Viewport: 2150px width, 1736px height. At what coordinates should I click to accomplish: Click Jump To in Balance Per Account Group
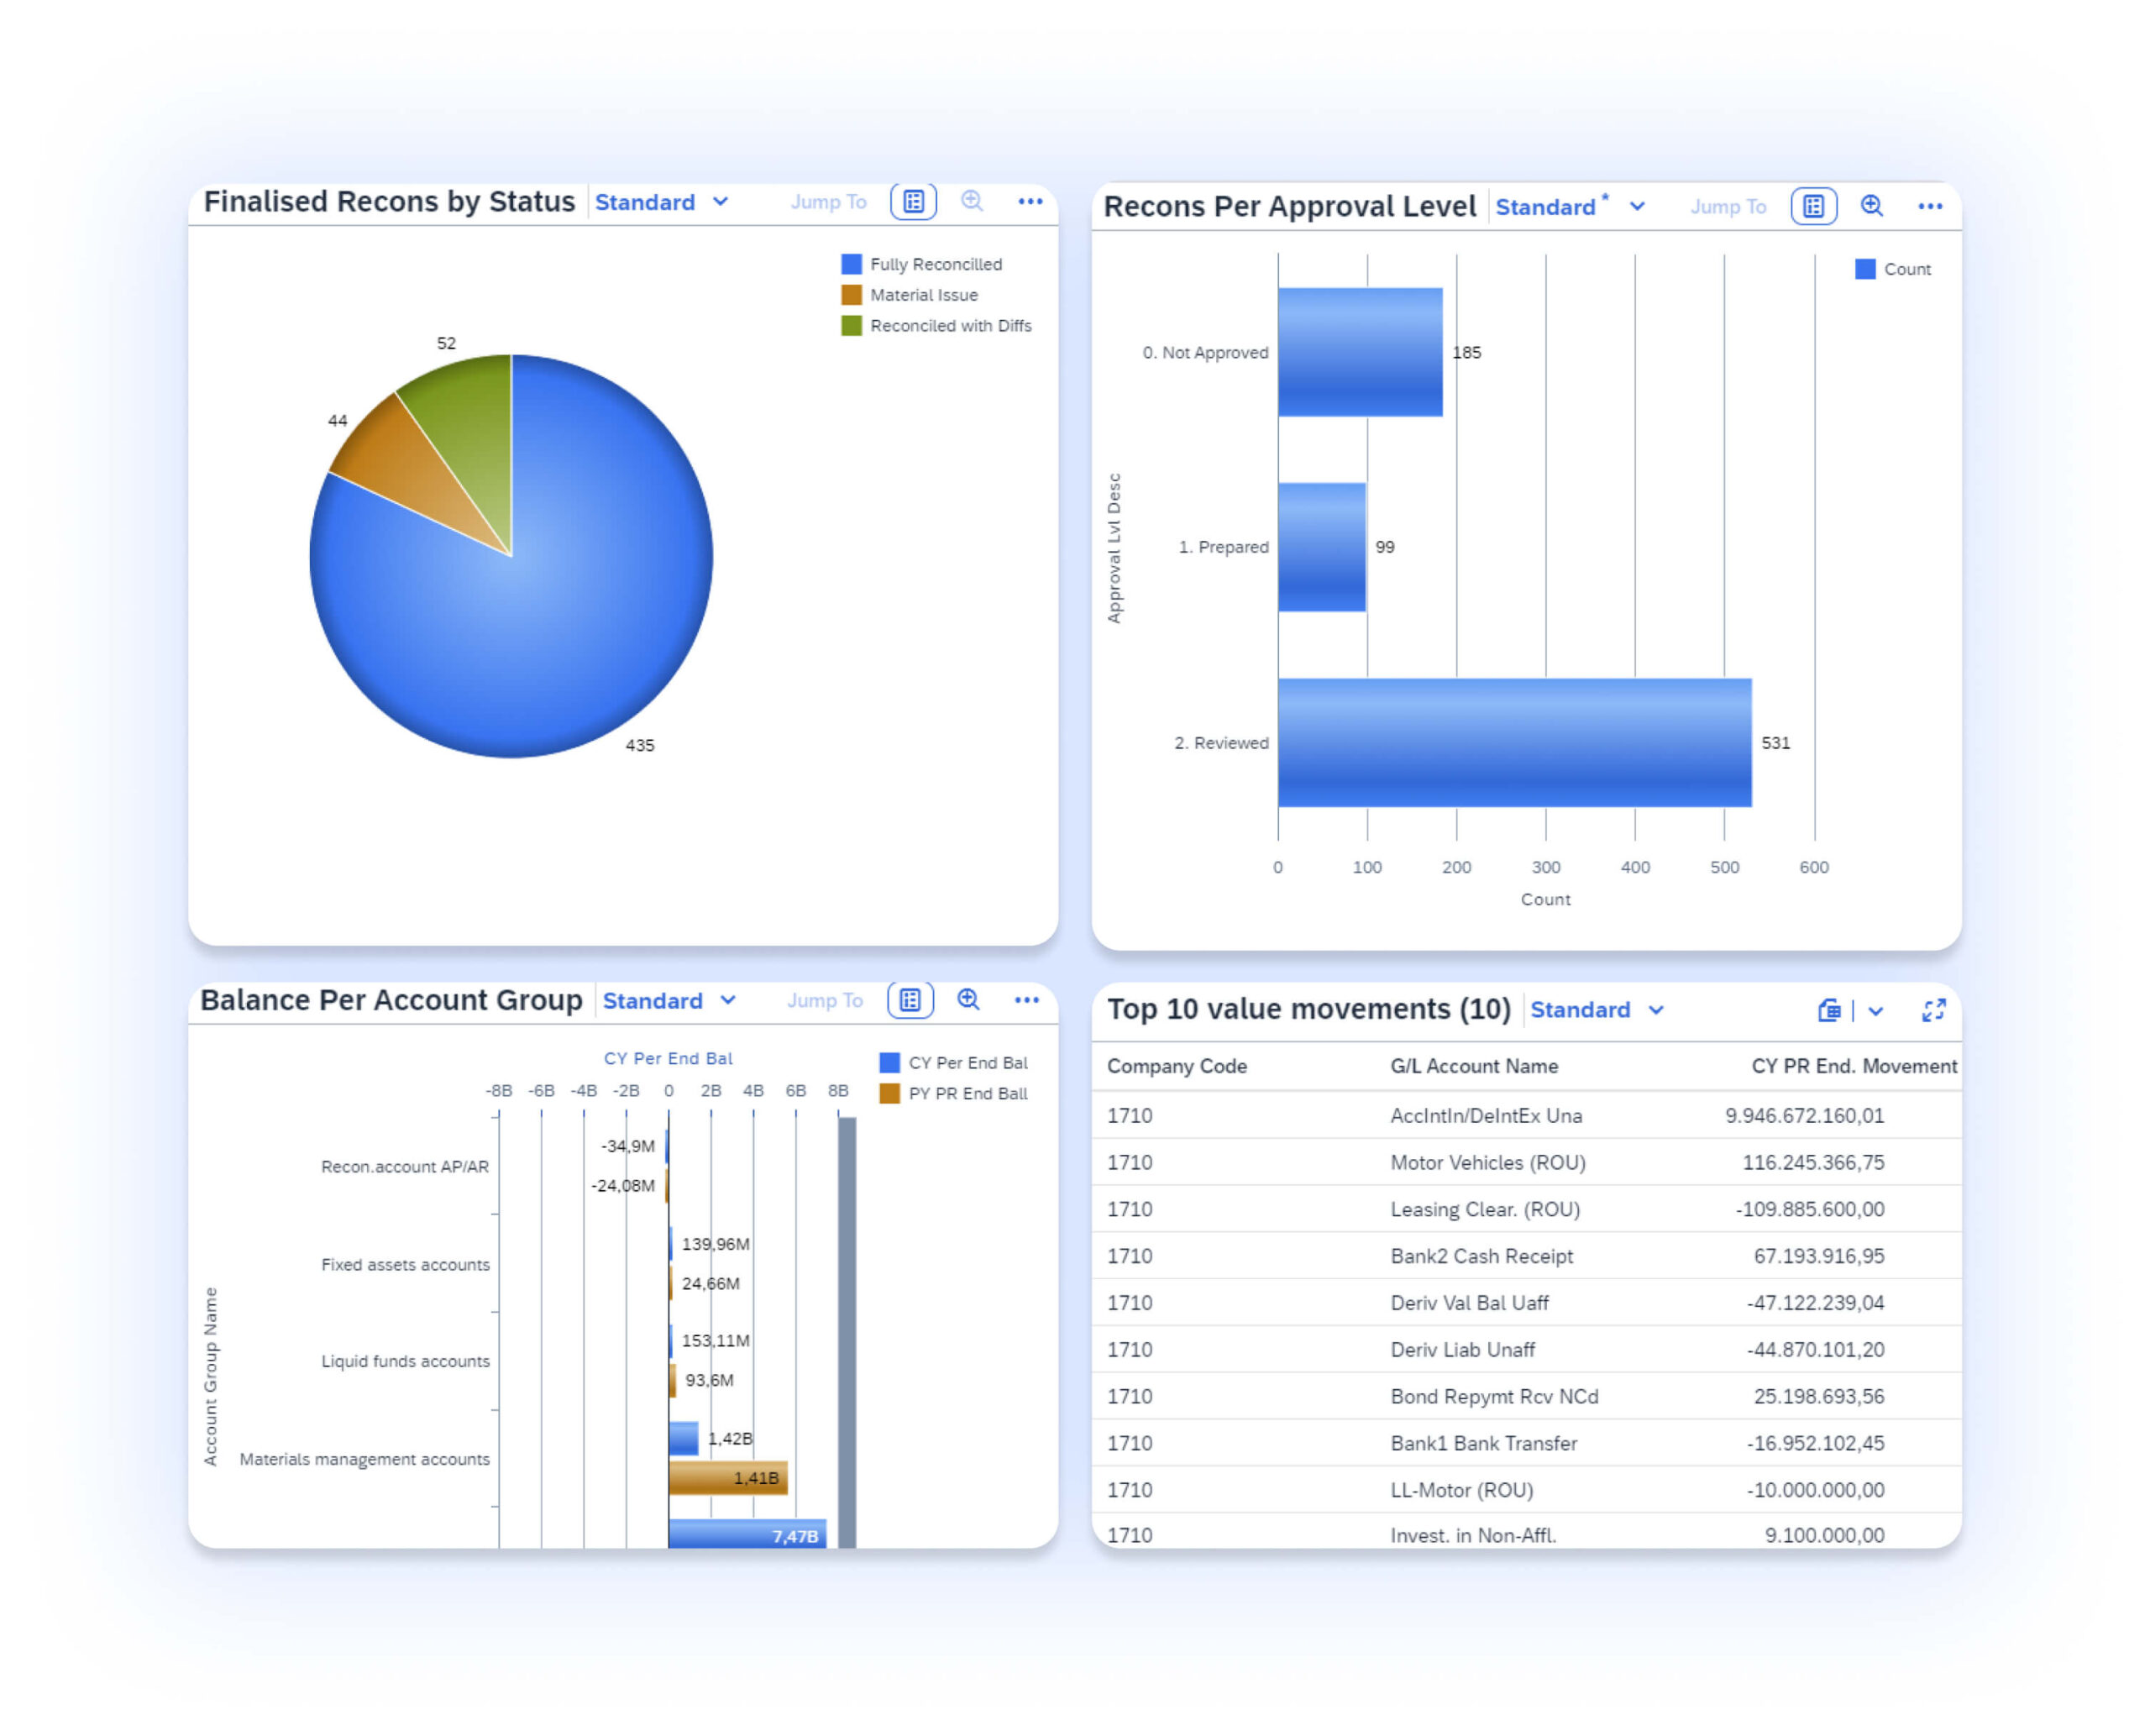click(x=824, y=1000)
